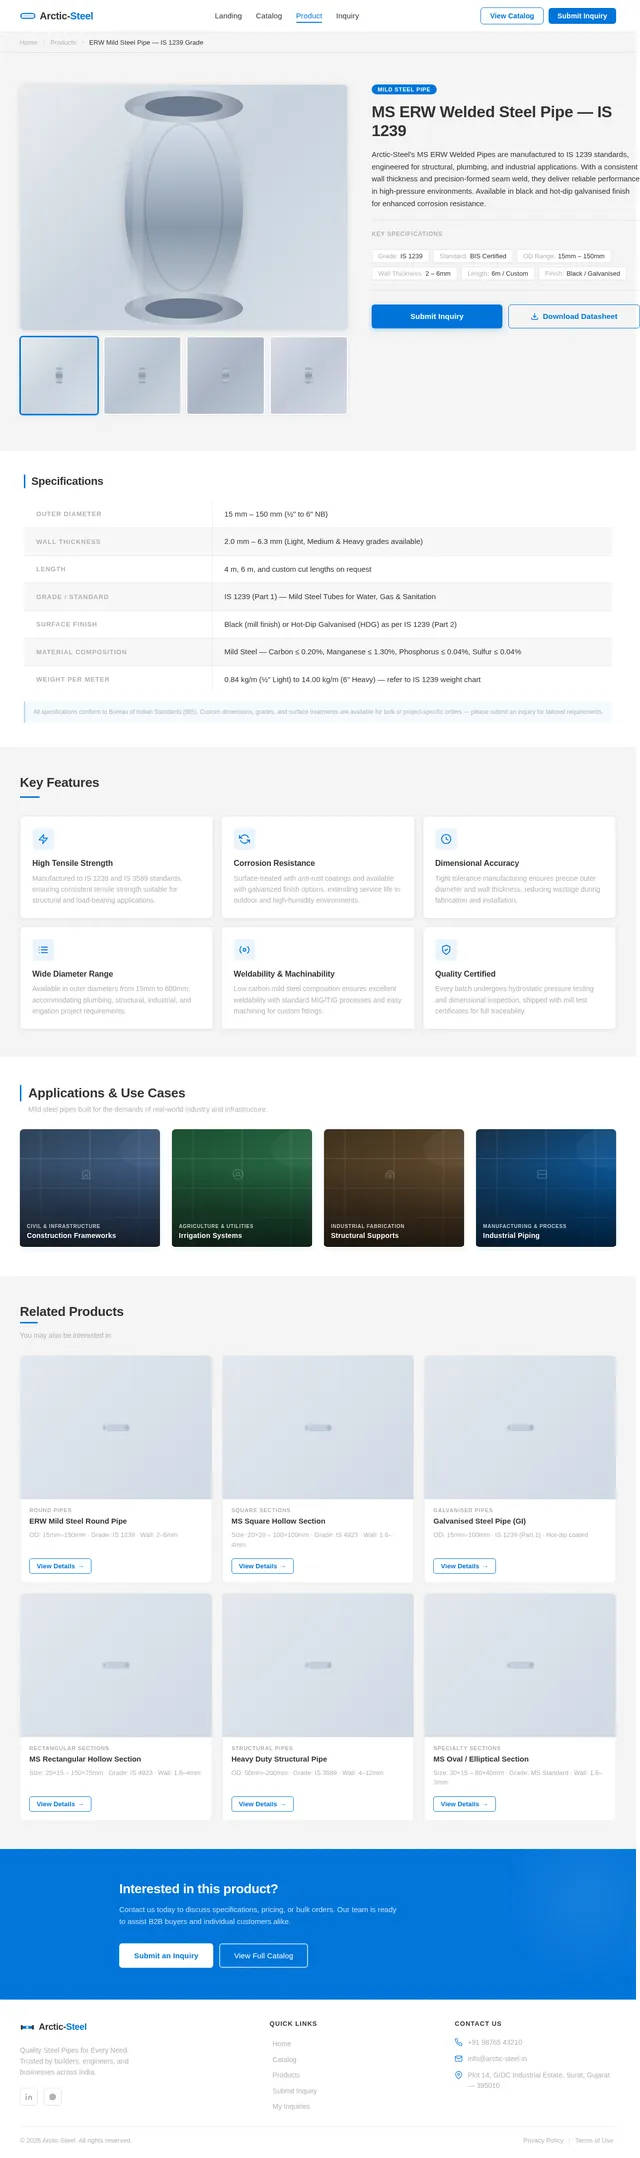Viewport: 640px width, 2158px height.
Task: Open the Catalog nav menu item
Action: 268,16
